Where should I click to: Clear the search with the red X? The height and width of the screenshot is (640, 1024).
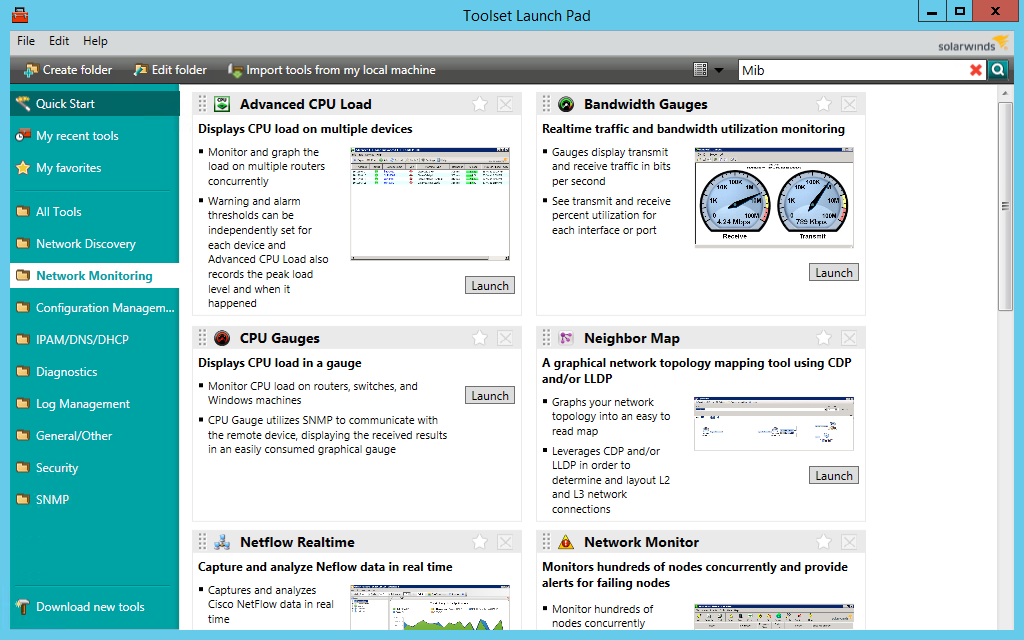pos(976,70)
